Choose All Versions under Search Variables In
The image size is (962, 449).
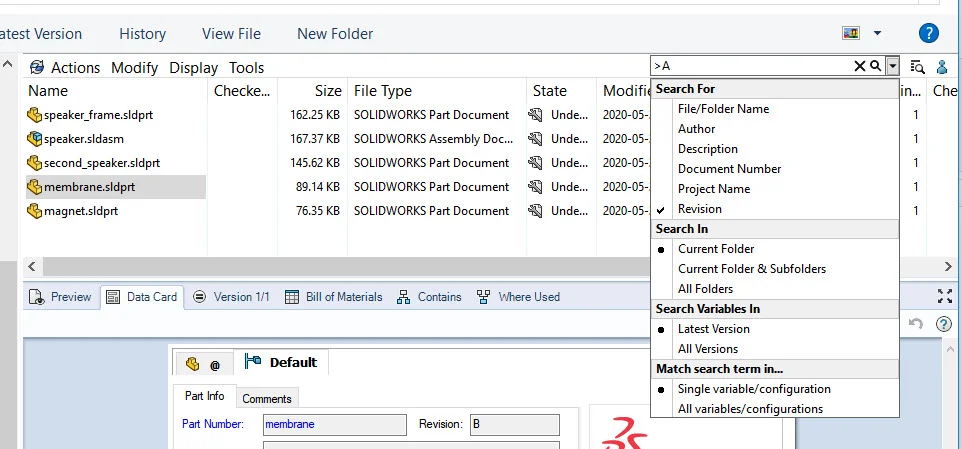coord(707,349)
